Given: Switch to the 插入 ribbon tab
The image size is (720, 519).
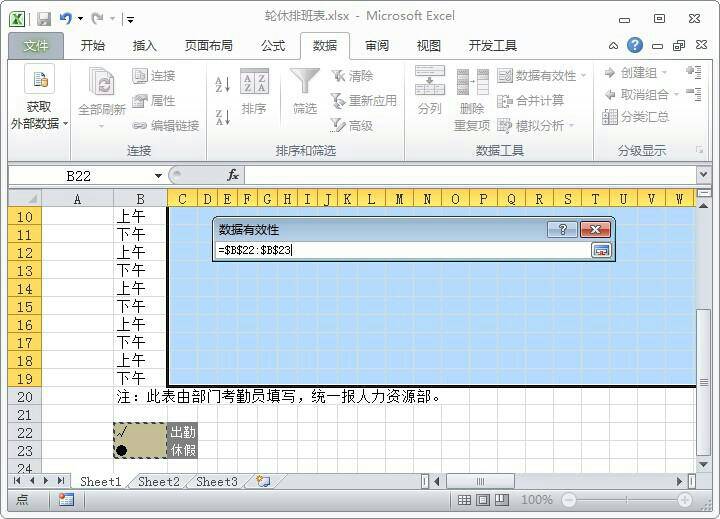Looking at the screenshot, I should (x=145, y=45).
